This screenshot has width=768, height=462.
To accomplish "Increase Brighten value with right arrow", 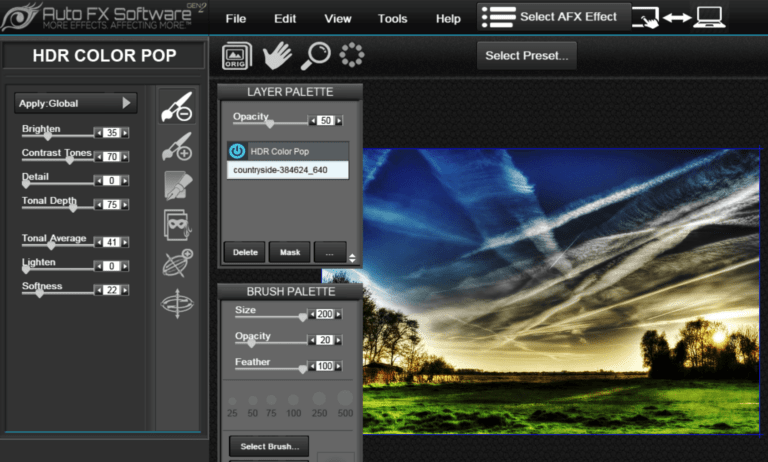I will [125, 133].
